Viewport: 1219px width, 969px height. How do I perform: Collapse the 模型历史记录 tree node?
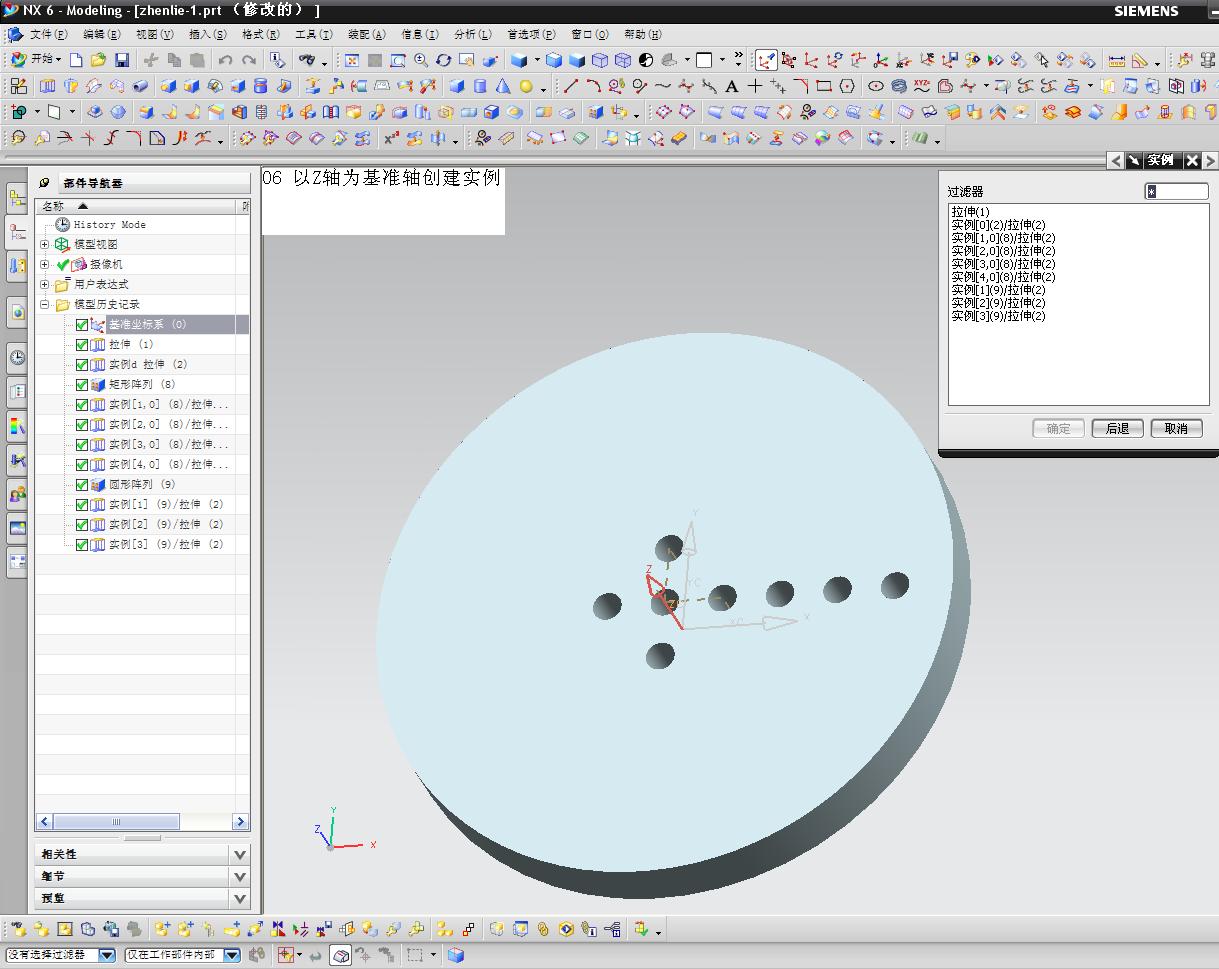pos(44,304)
